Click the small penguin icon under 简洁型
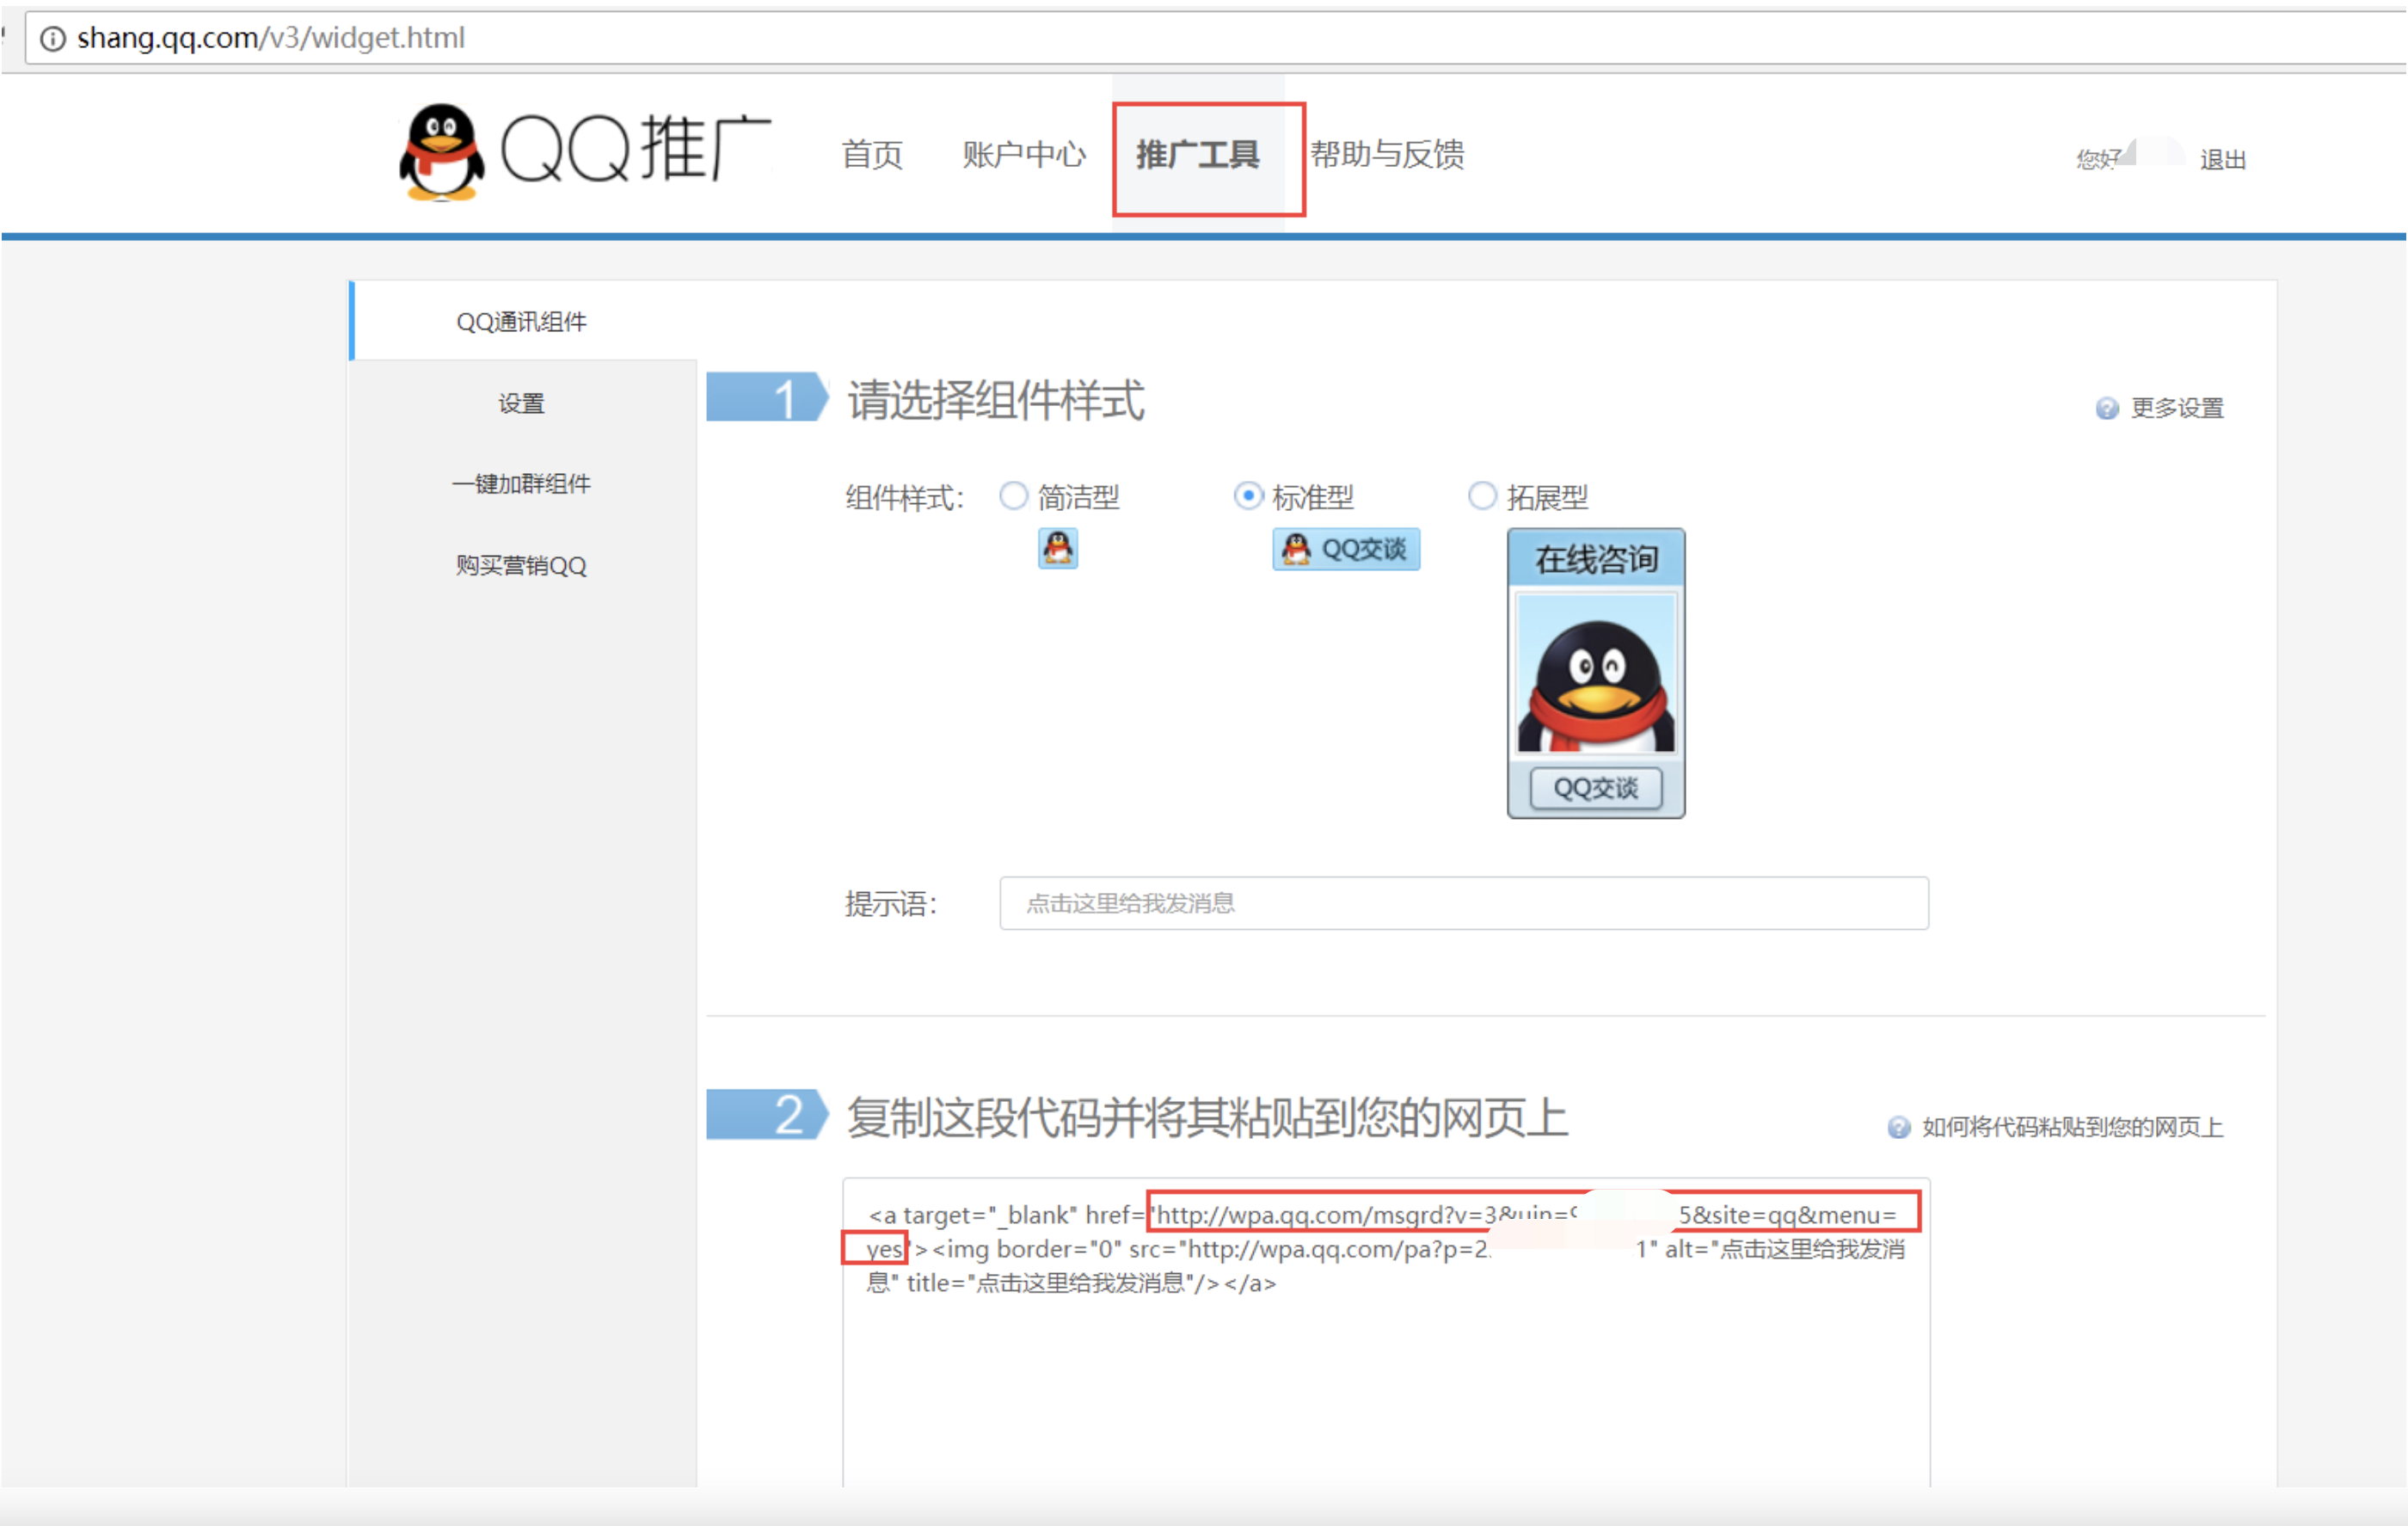The width and height of the screenshot is (2408, 1526). 1057,548
